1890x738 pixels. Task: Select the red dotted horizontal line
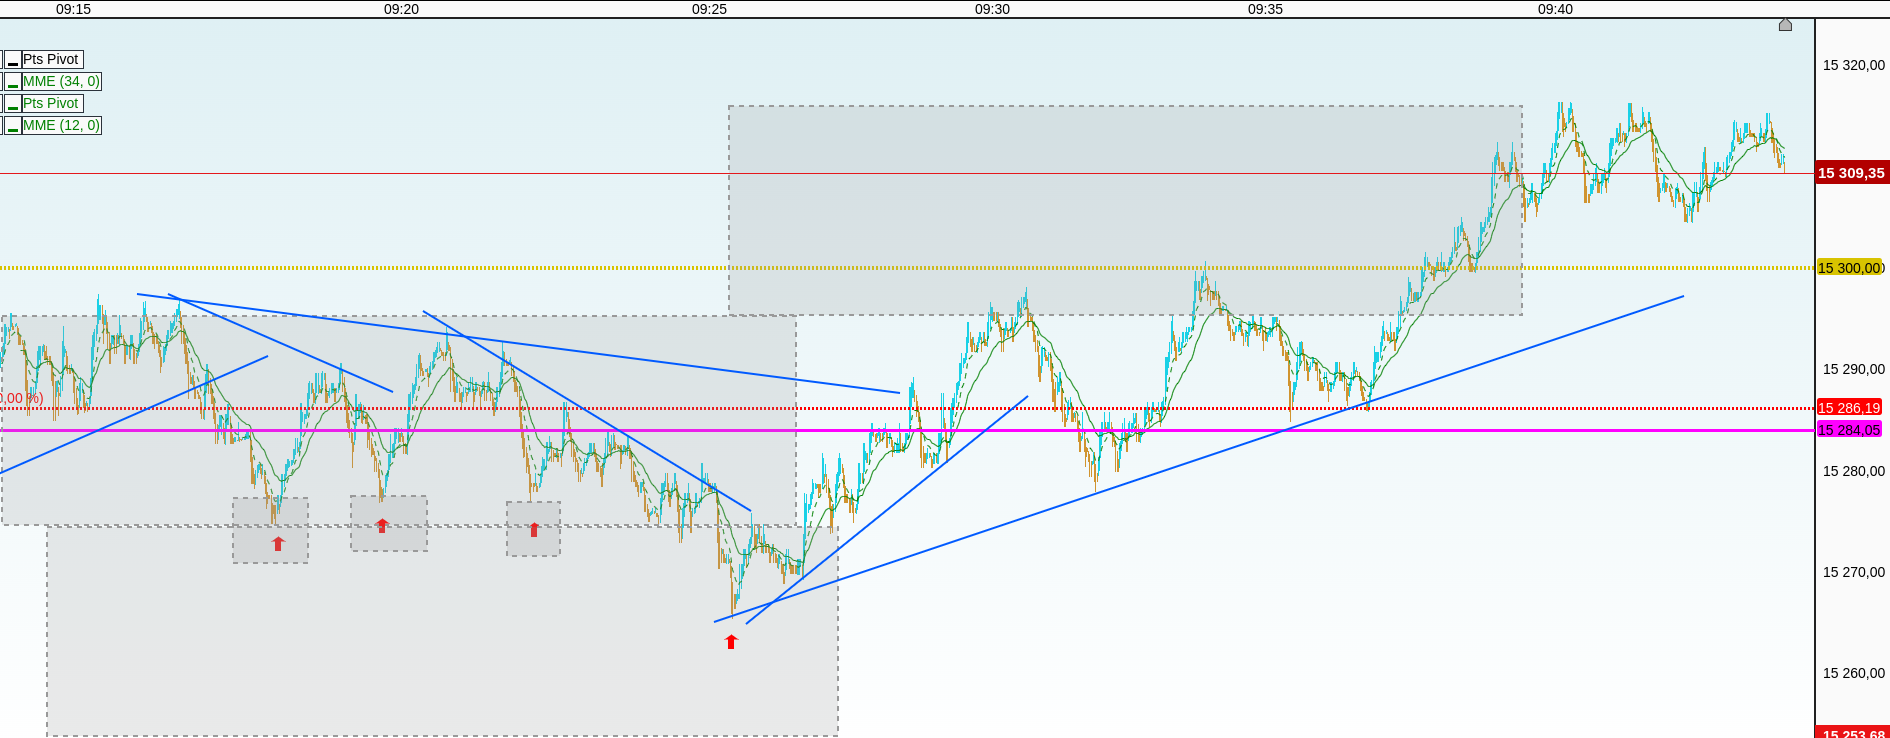pyautogui.click(x=907, y=408)
